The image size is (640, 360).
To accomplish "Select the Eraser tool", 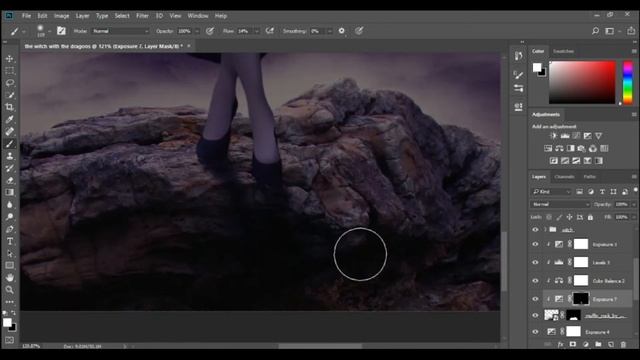I will (9, 180).
